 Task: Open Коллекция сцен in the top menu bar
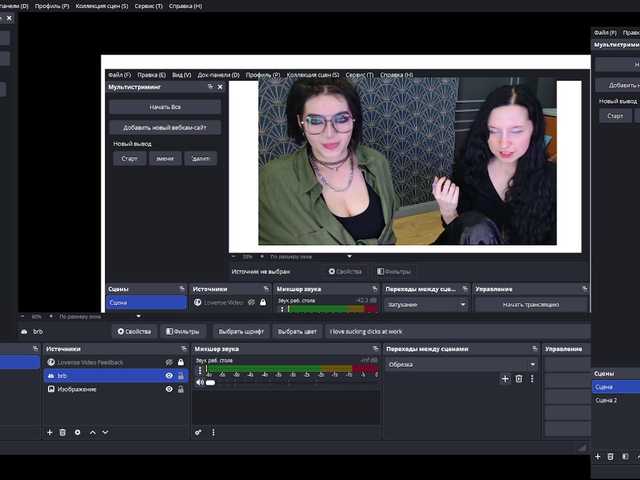tap(102, 6)
